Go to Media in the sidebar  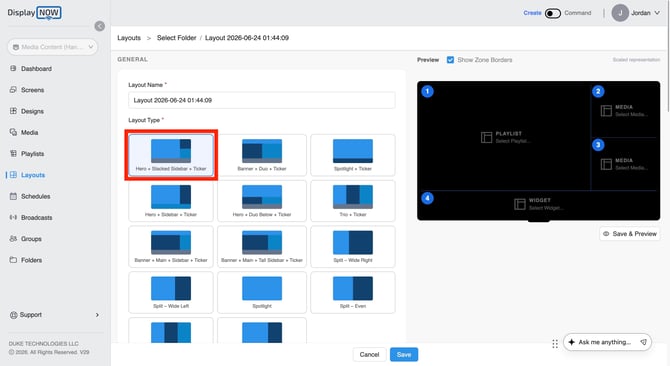coord(29,132)
